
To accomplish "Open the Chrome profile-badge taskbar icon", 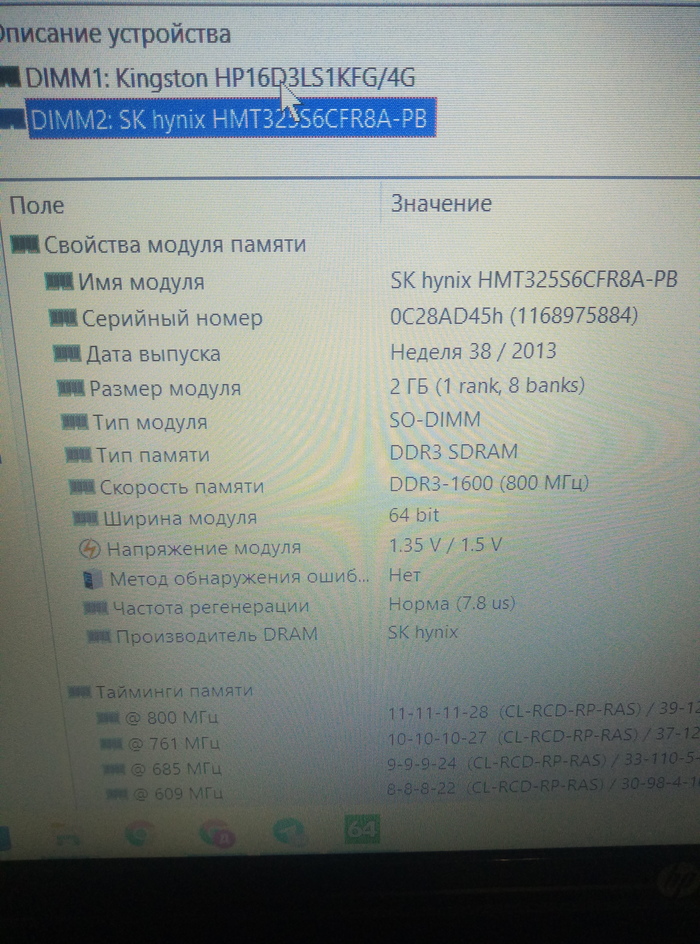I will click(x=217, y=834).
